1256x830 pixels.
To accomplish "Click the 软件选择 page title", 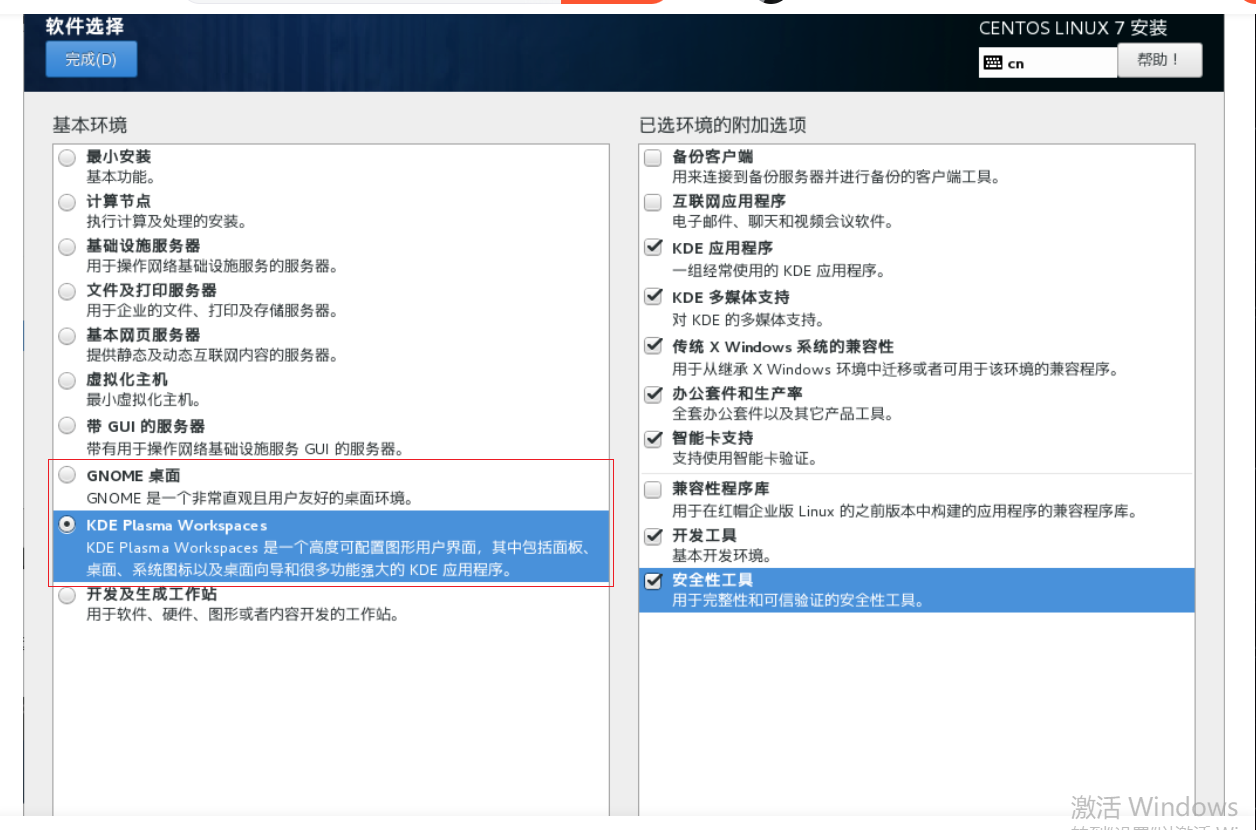I will pos(84,26).
